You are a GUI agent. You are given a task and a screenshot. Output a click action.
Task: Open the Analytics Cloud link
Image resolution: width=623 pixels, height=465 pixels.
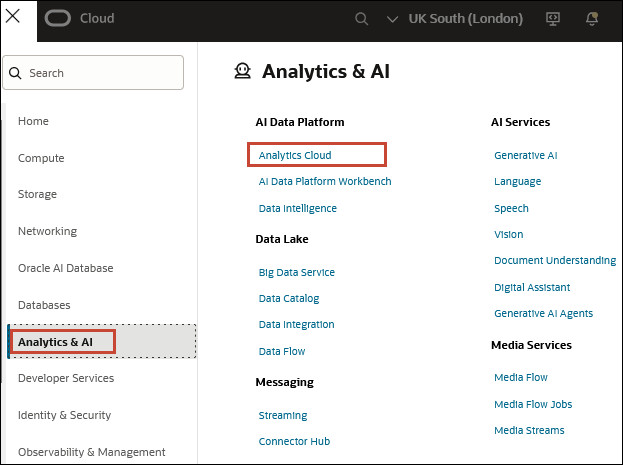[x=295, y=155]
